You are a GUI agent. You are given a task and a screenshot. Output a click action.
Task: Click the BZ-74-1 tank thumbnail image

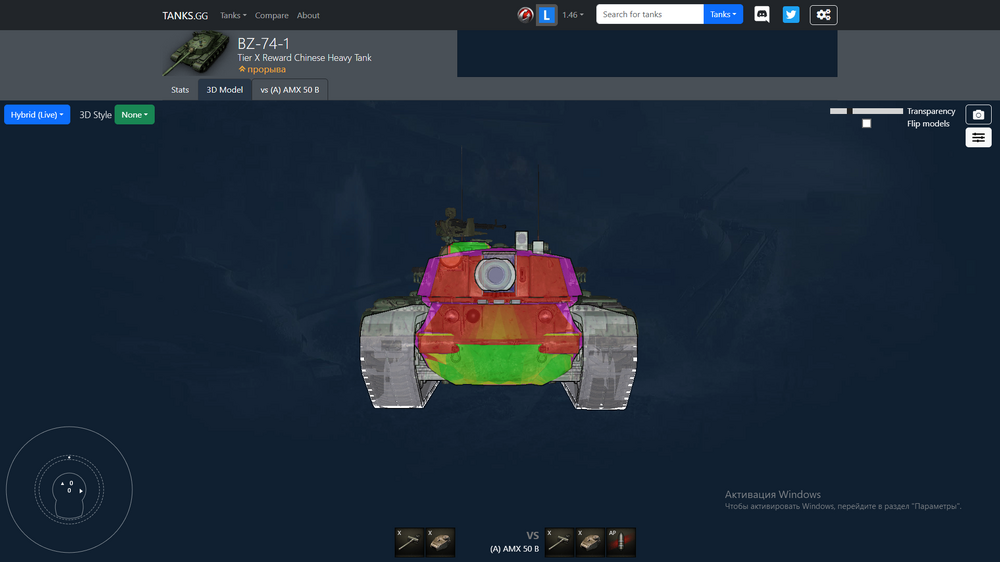pos(196,53)
